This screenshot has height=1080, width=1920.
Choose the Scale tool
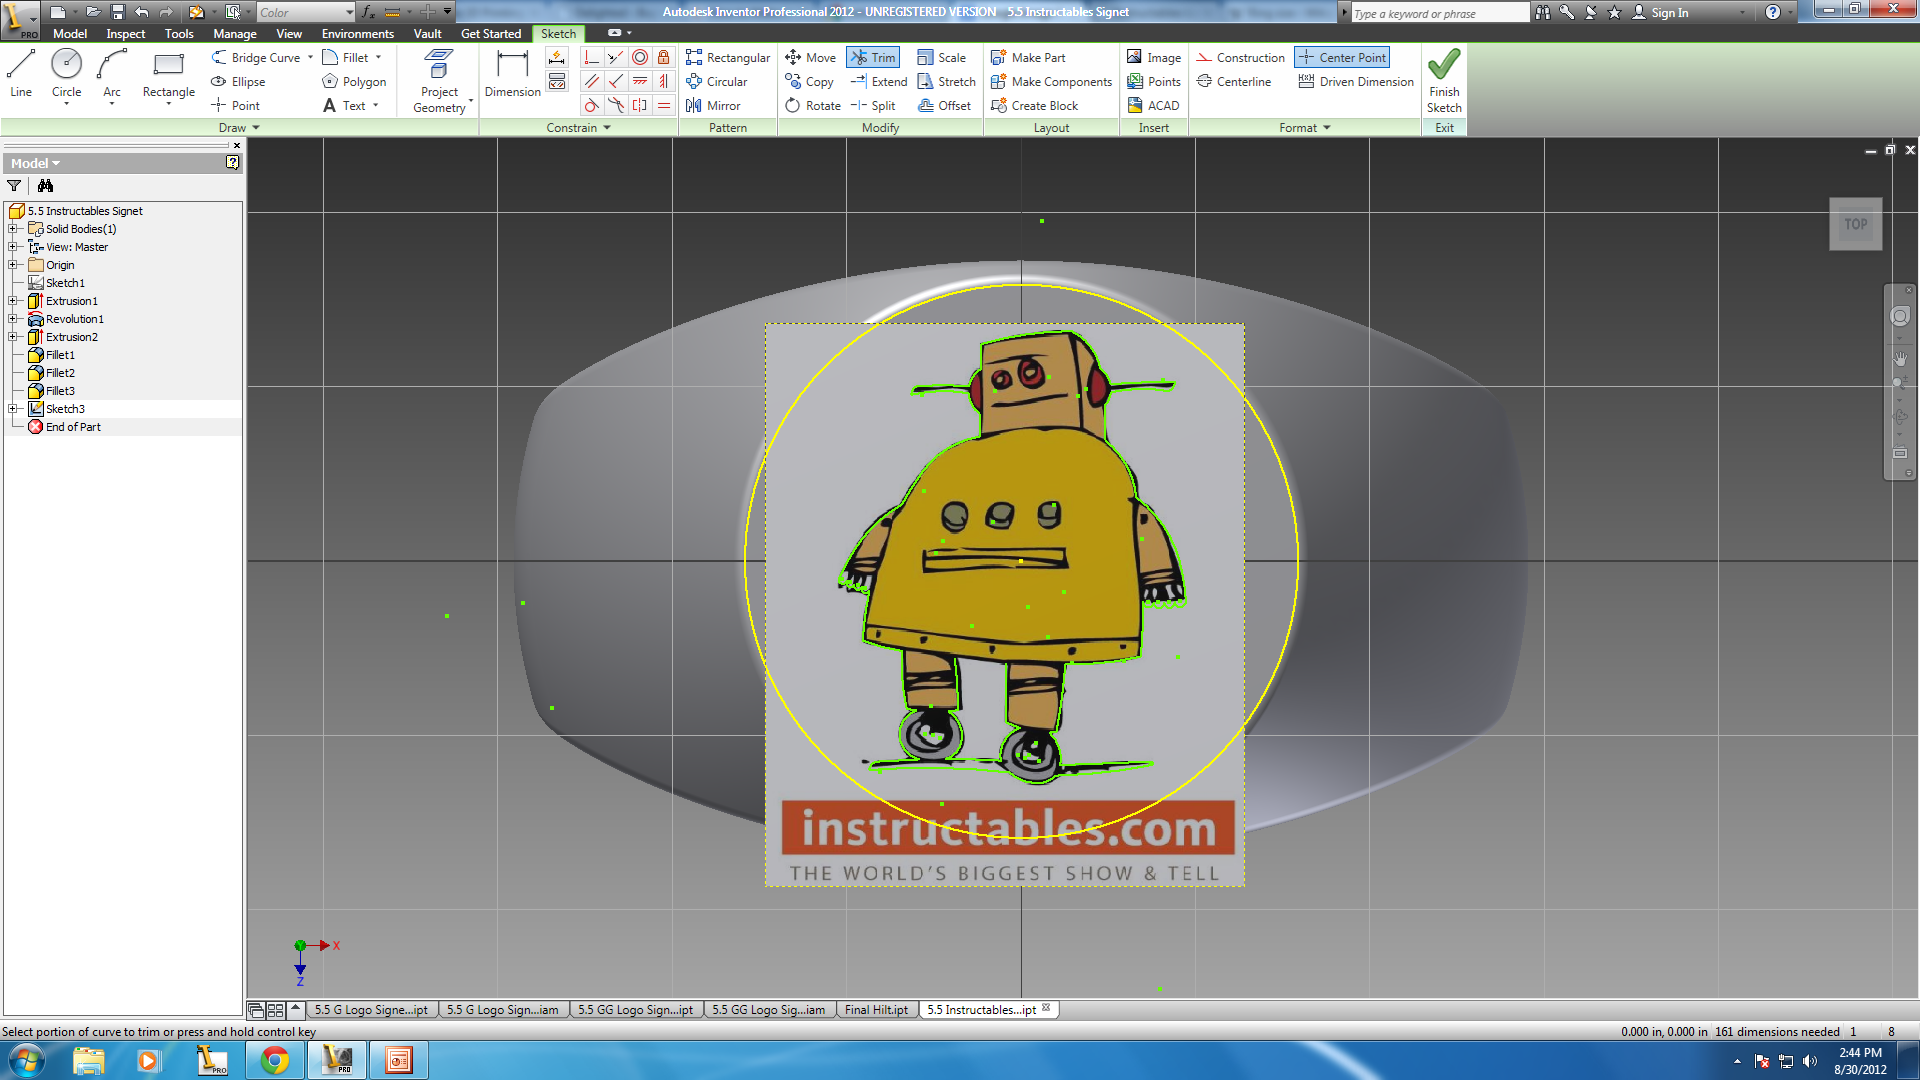[x=941, y=58]
